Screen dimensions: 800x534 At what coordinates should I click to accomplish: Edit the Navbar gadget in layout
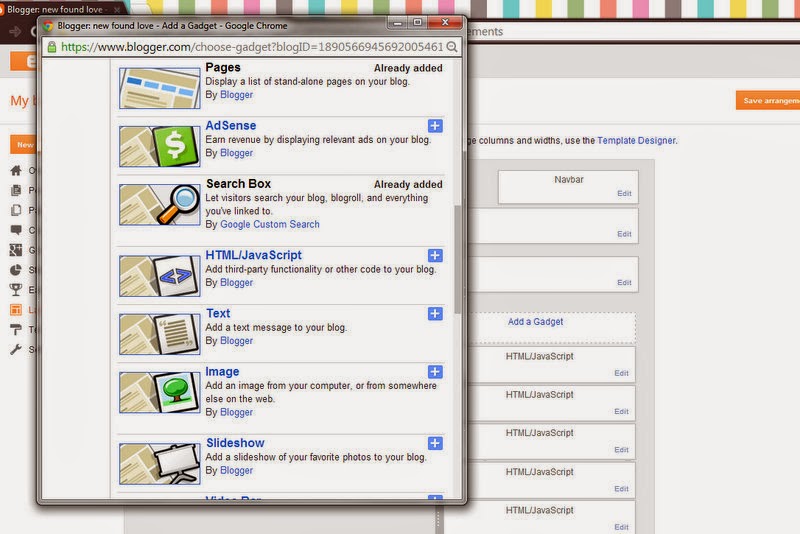pyautogui.click(x=624, y=193)
